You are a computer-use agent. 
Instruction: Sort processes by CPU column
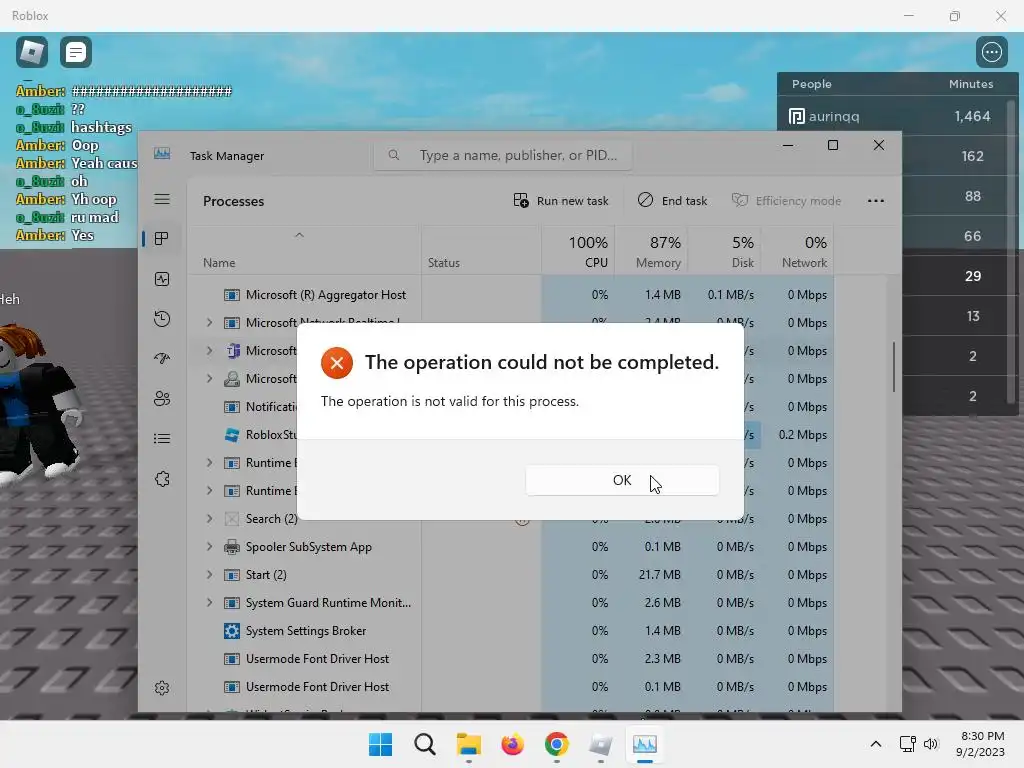pos(578,251)
